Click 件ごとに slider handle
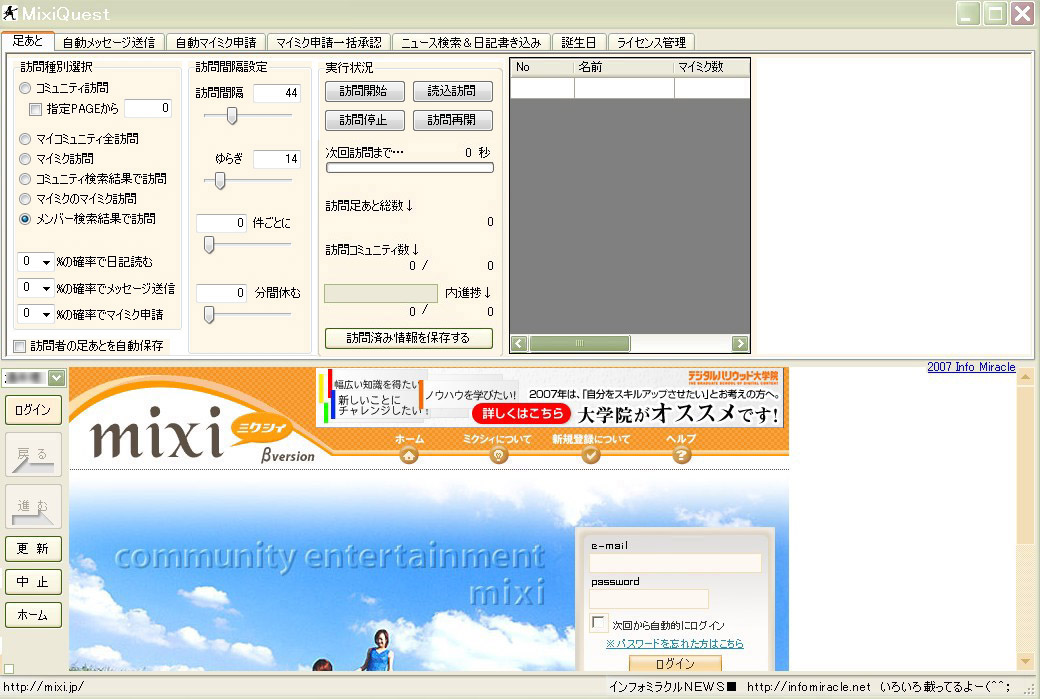The height and width of the screenshot is (699, 1040). (x=209, y=245)
